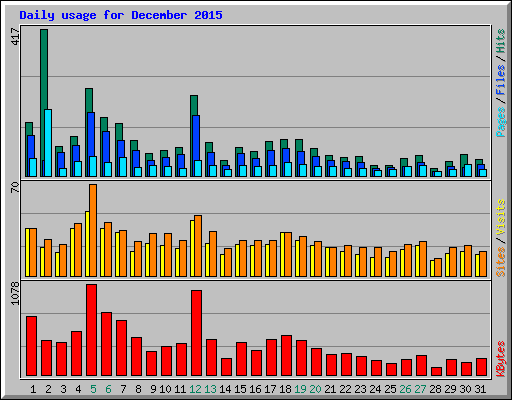Screen dimensions: 512x400
Task: Click the 1078 axis value
Action: (15, 293)
